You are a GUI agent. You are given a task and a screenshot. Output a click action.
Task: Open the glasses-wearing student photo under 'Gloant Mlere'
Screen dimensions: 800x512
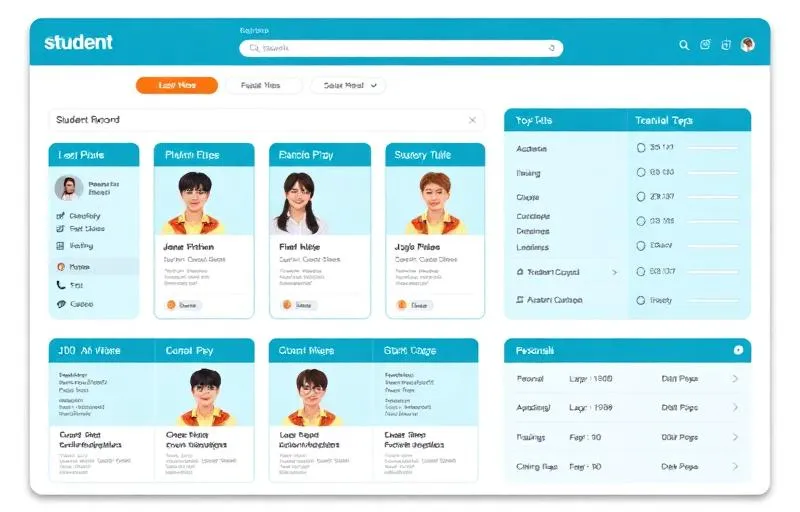coord(312,397)
